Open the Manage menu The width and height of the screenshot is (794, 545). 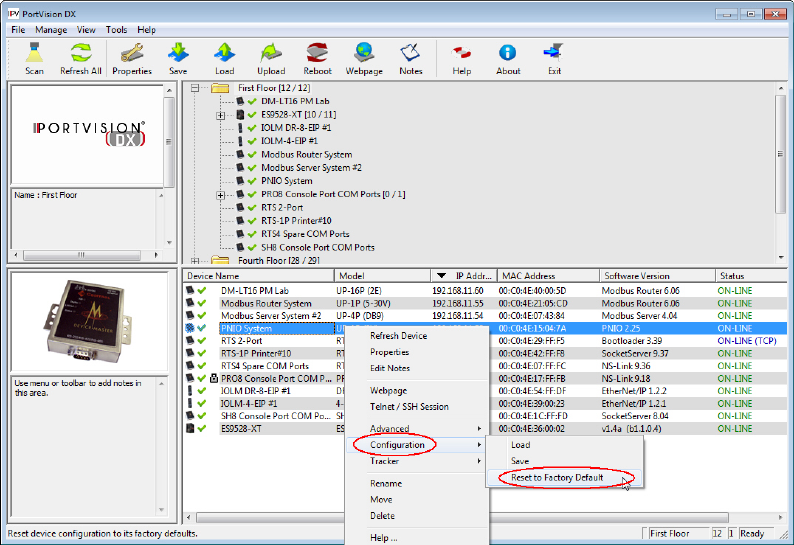pos(51,30)
